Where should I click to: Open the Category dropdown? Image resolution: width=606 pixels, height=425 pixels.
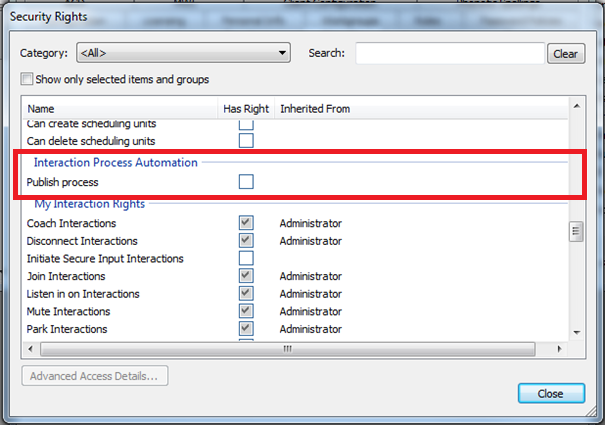click(x=182, y=53)
